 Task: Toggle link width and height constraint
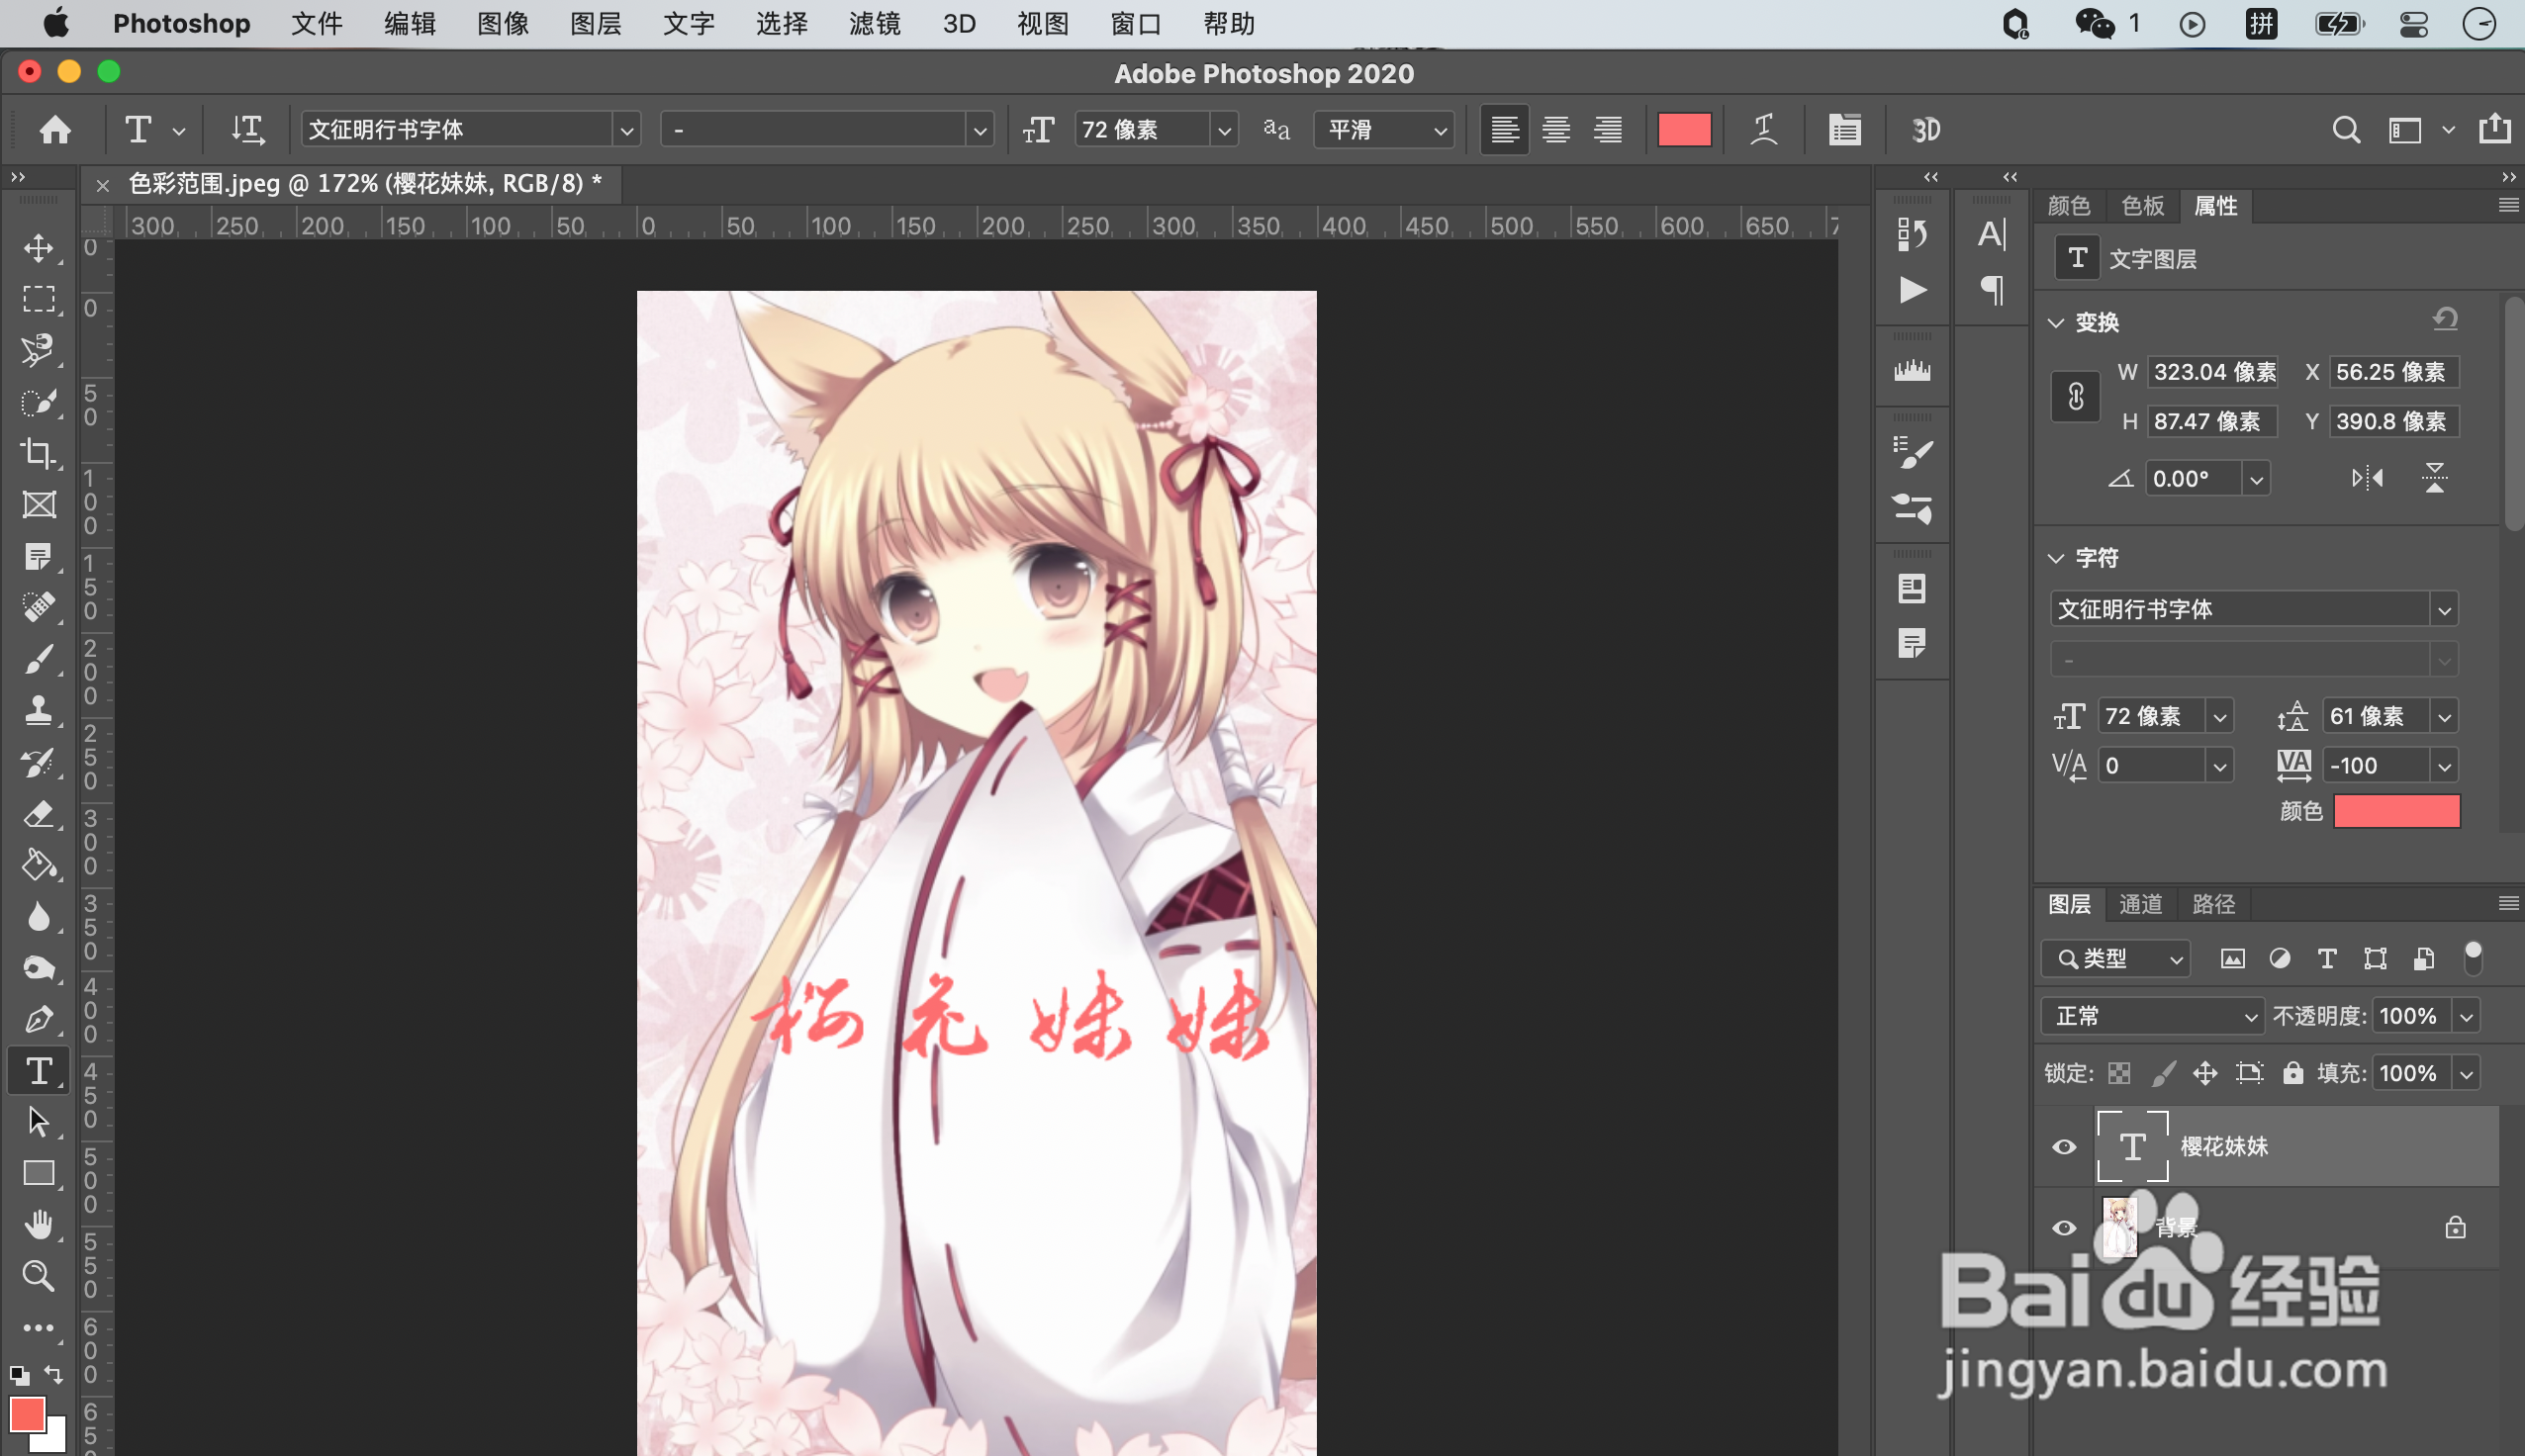2076,397
